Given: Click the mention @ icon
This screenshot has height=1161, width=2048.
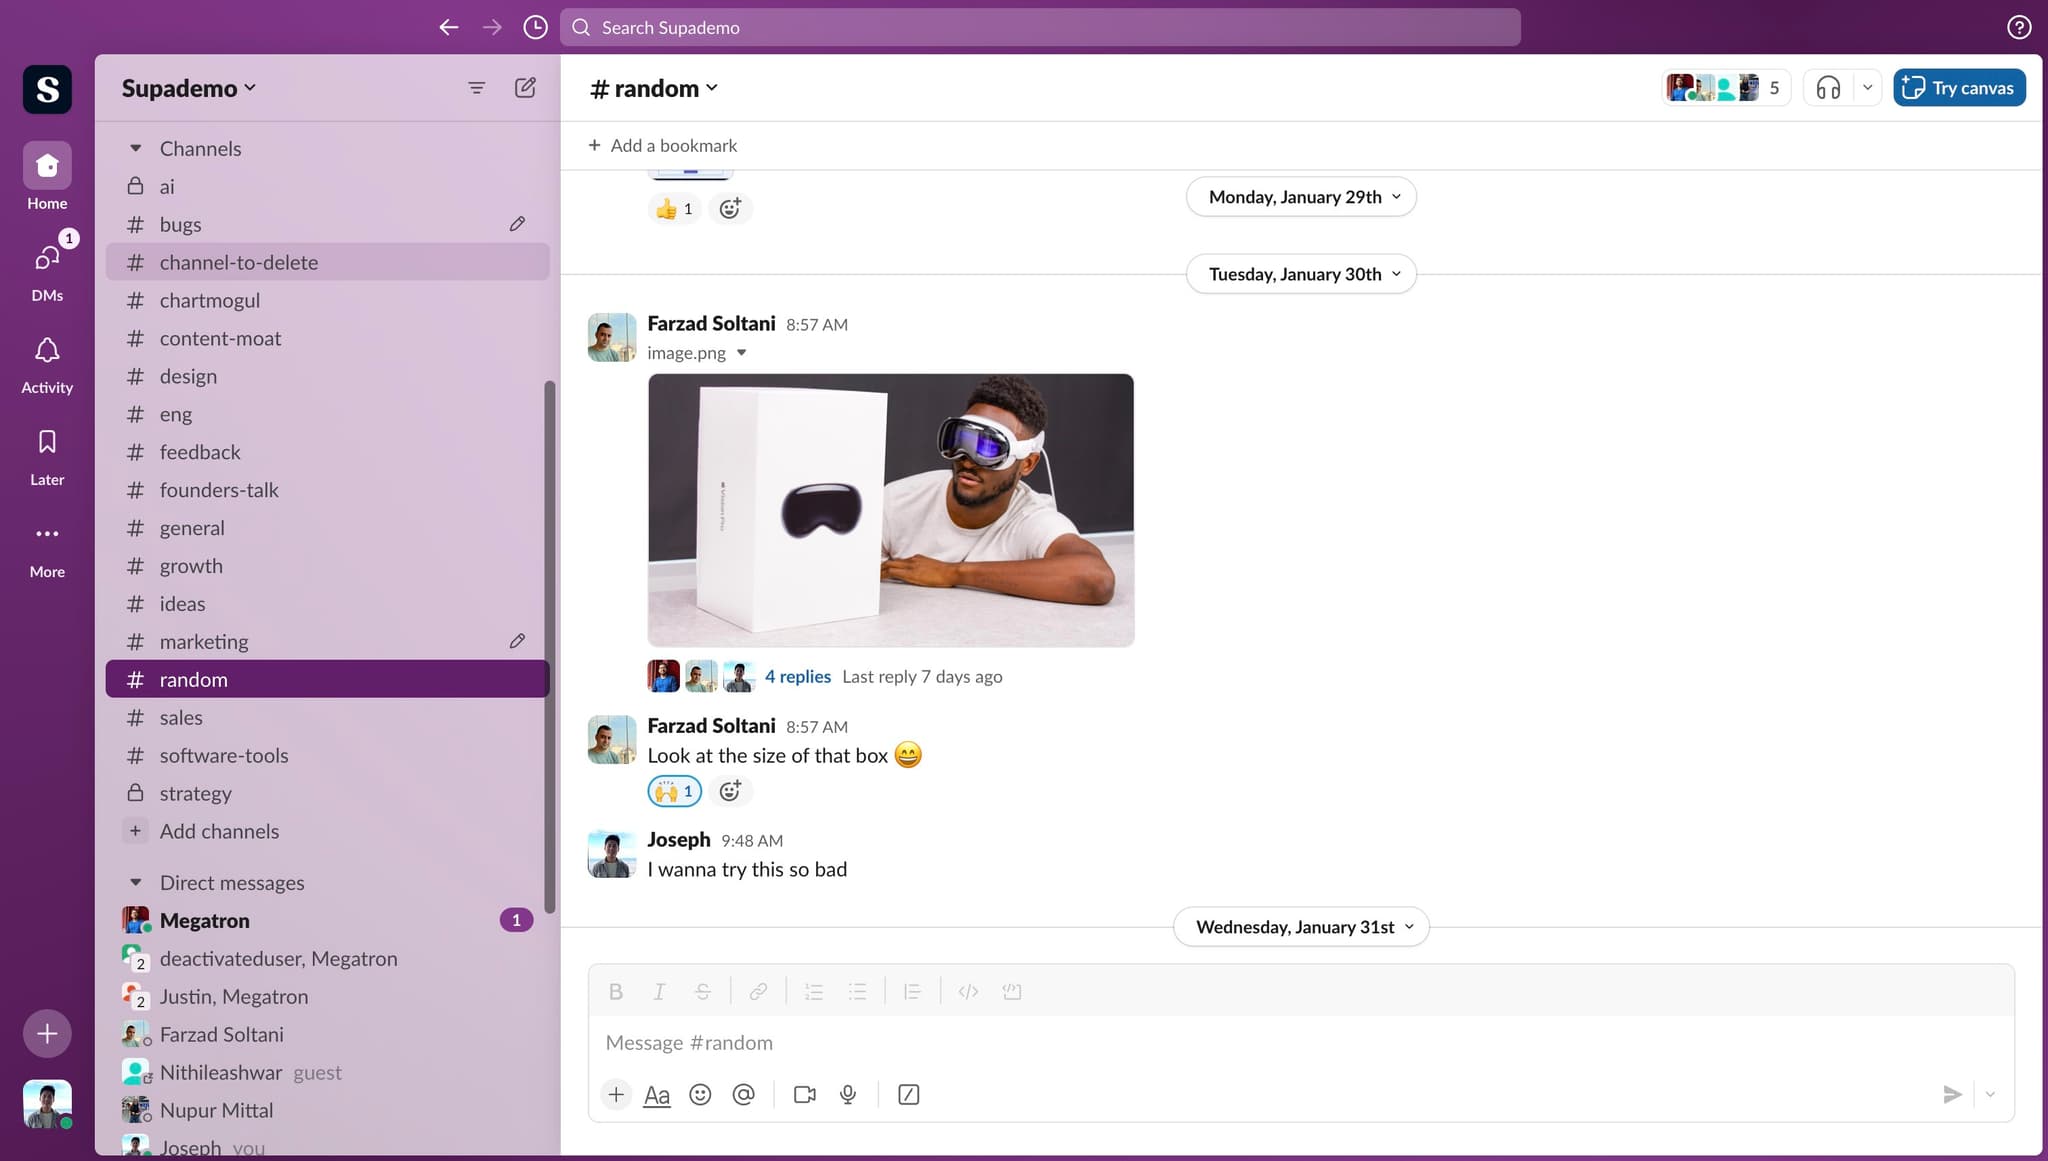Looking at the screenshot, I should tap(743, 1095).
